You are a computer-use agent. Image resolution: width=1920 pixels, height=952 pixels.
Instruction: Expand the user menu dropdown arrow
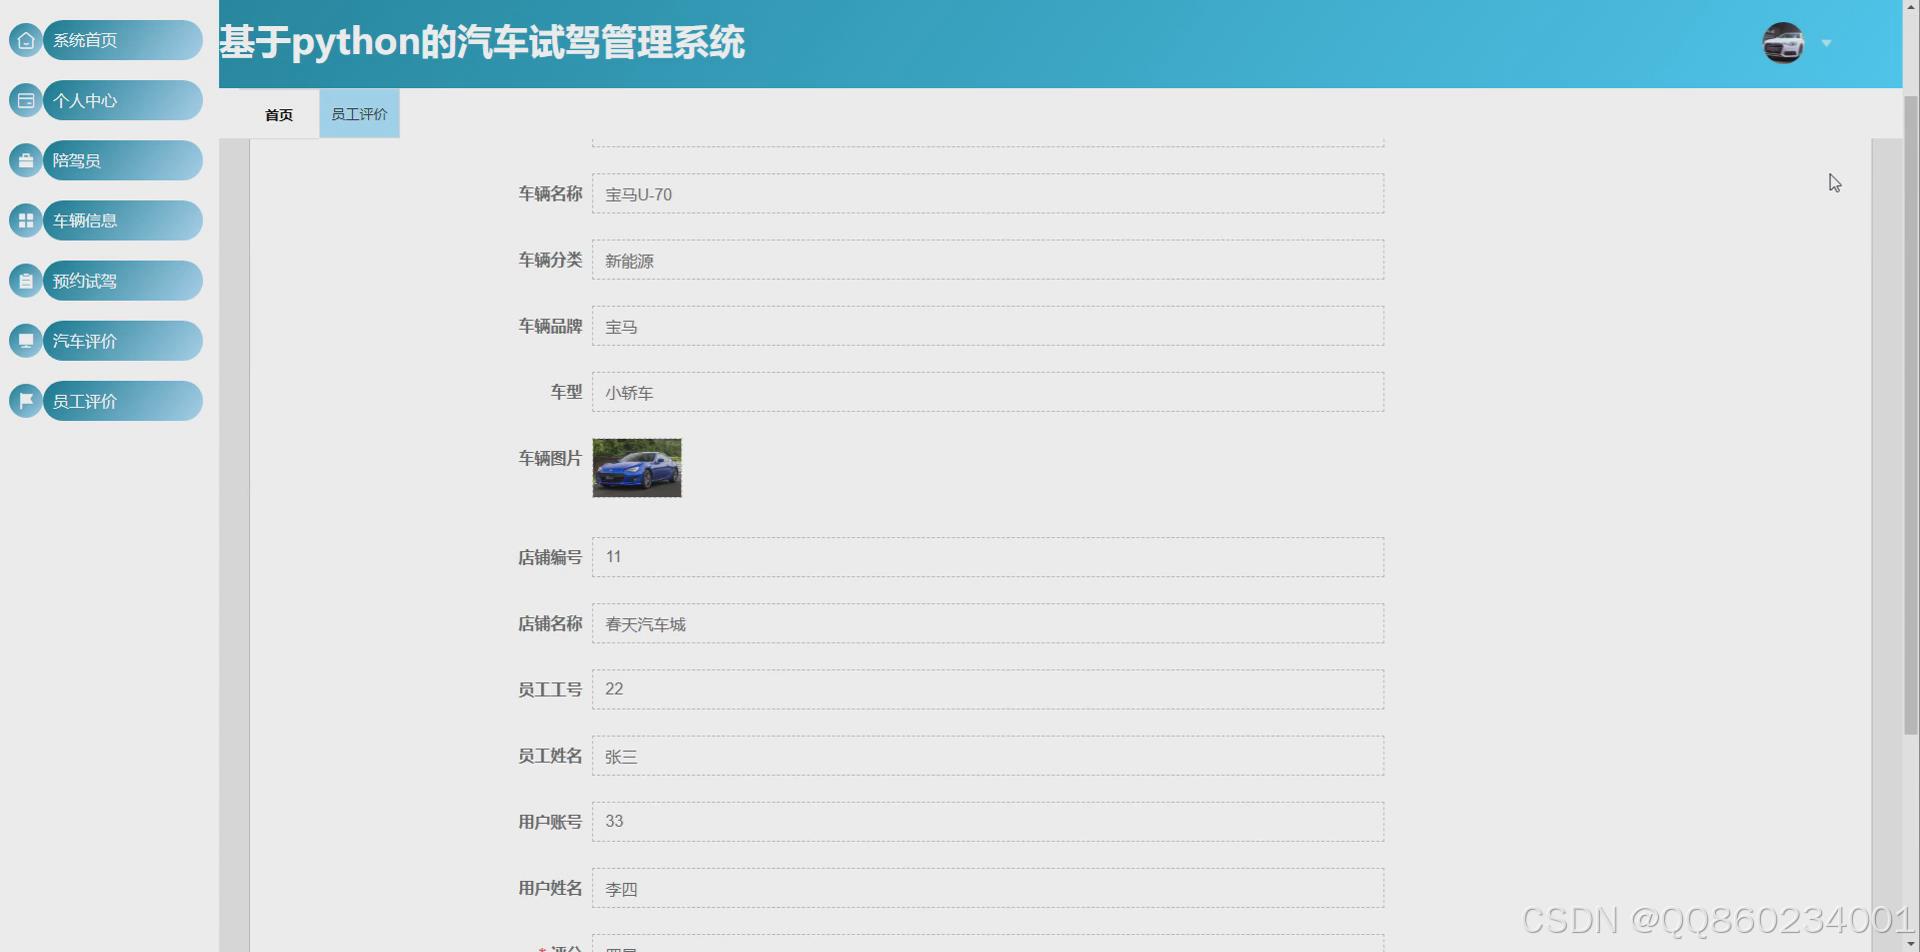[x=1826, y=43]
